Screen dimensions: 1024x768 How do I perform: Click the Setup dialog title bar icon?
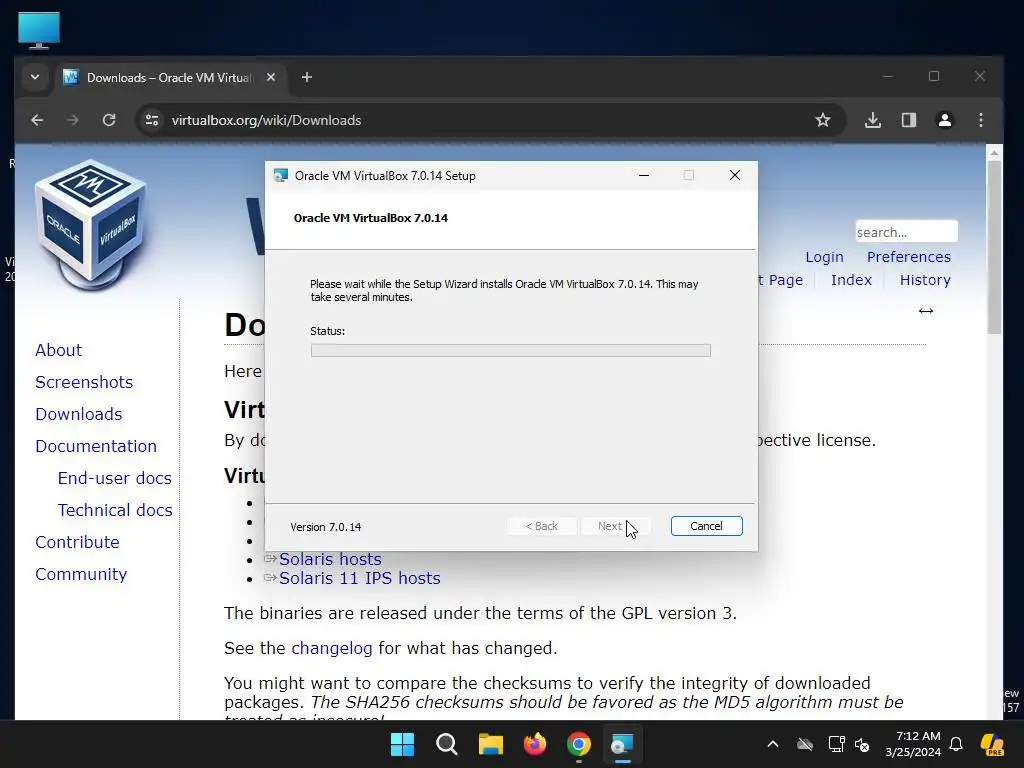click(281, 176)
